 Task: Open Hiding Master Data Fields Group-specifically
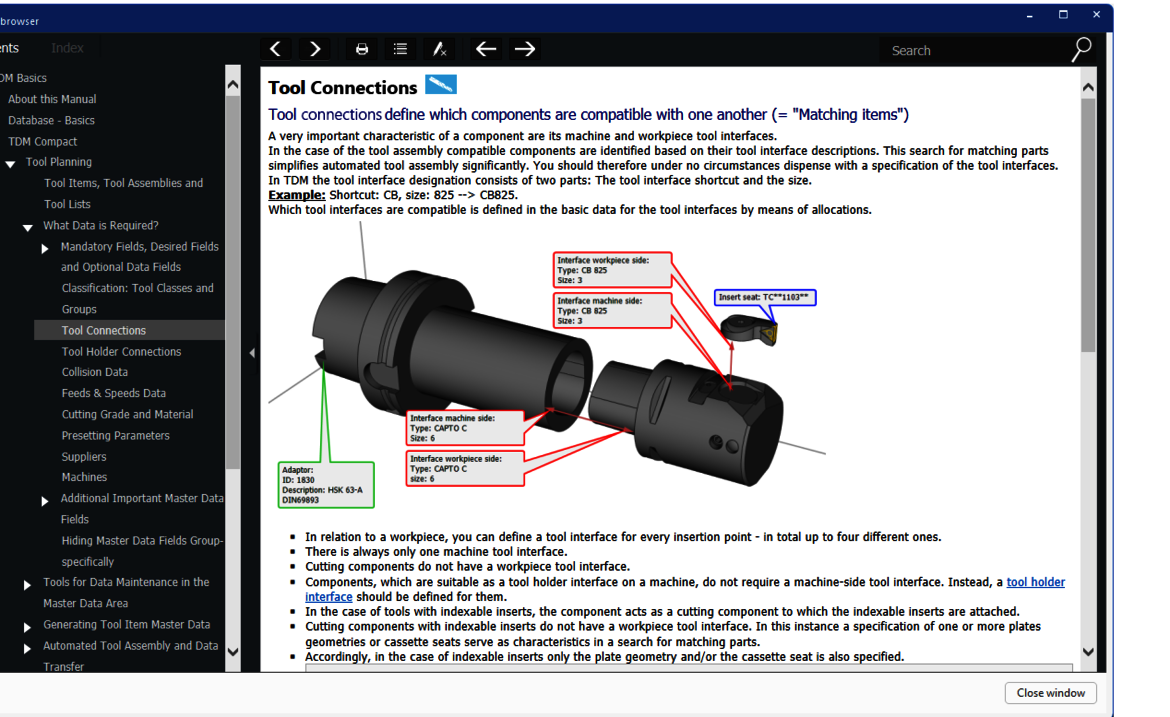142,551
